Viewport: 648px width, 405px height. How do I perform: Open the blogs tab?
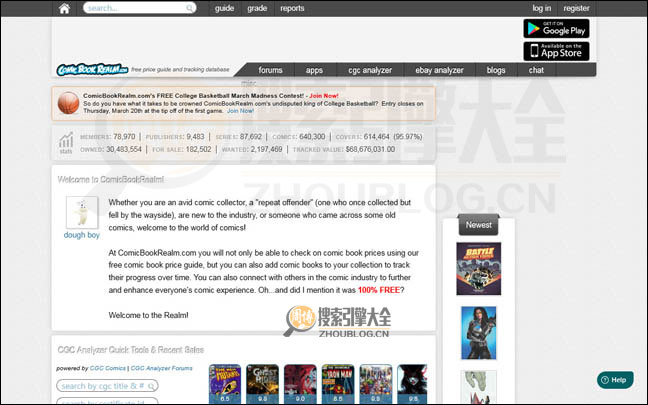pos(496,70)
